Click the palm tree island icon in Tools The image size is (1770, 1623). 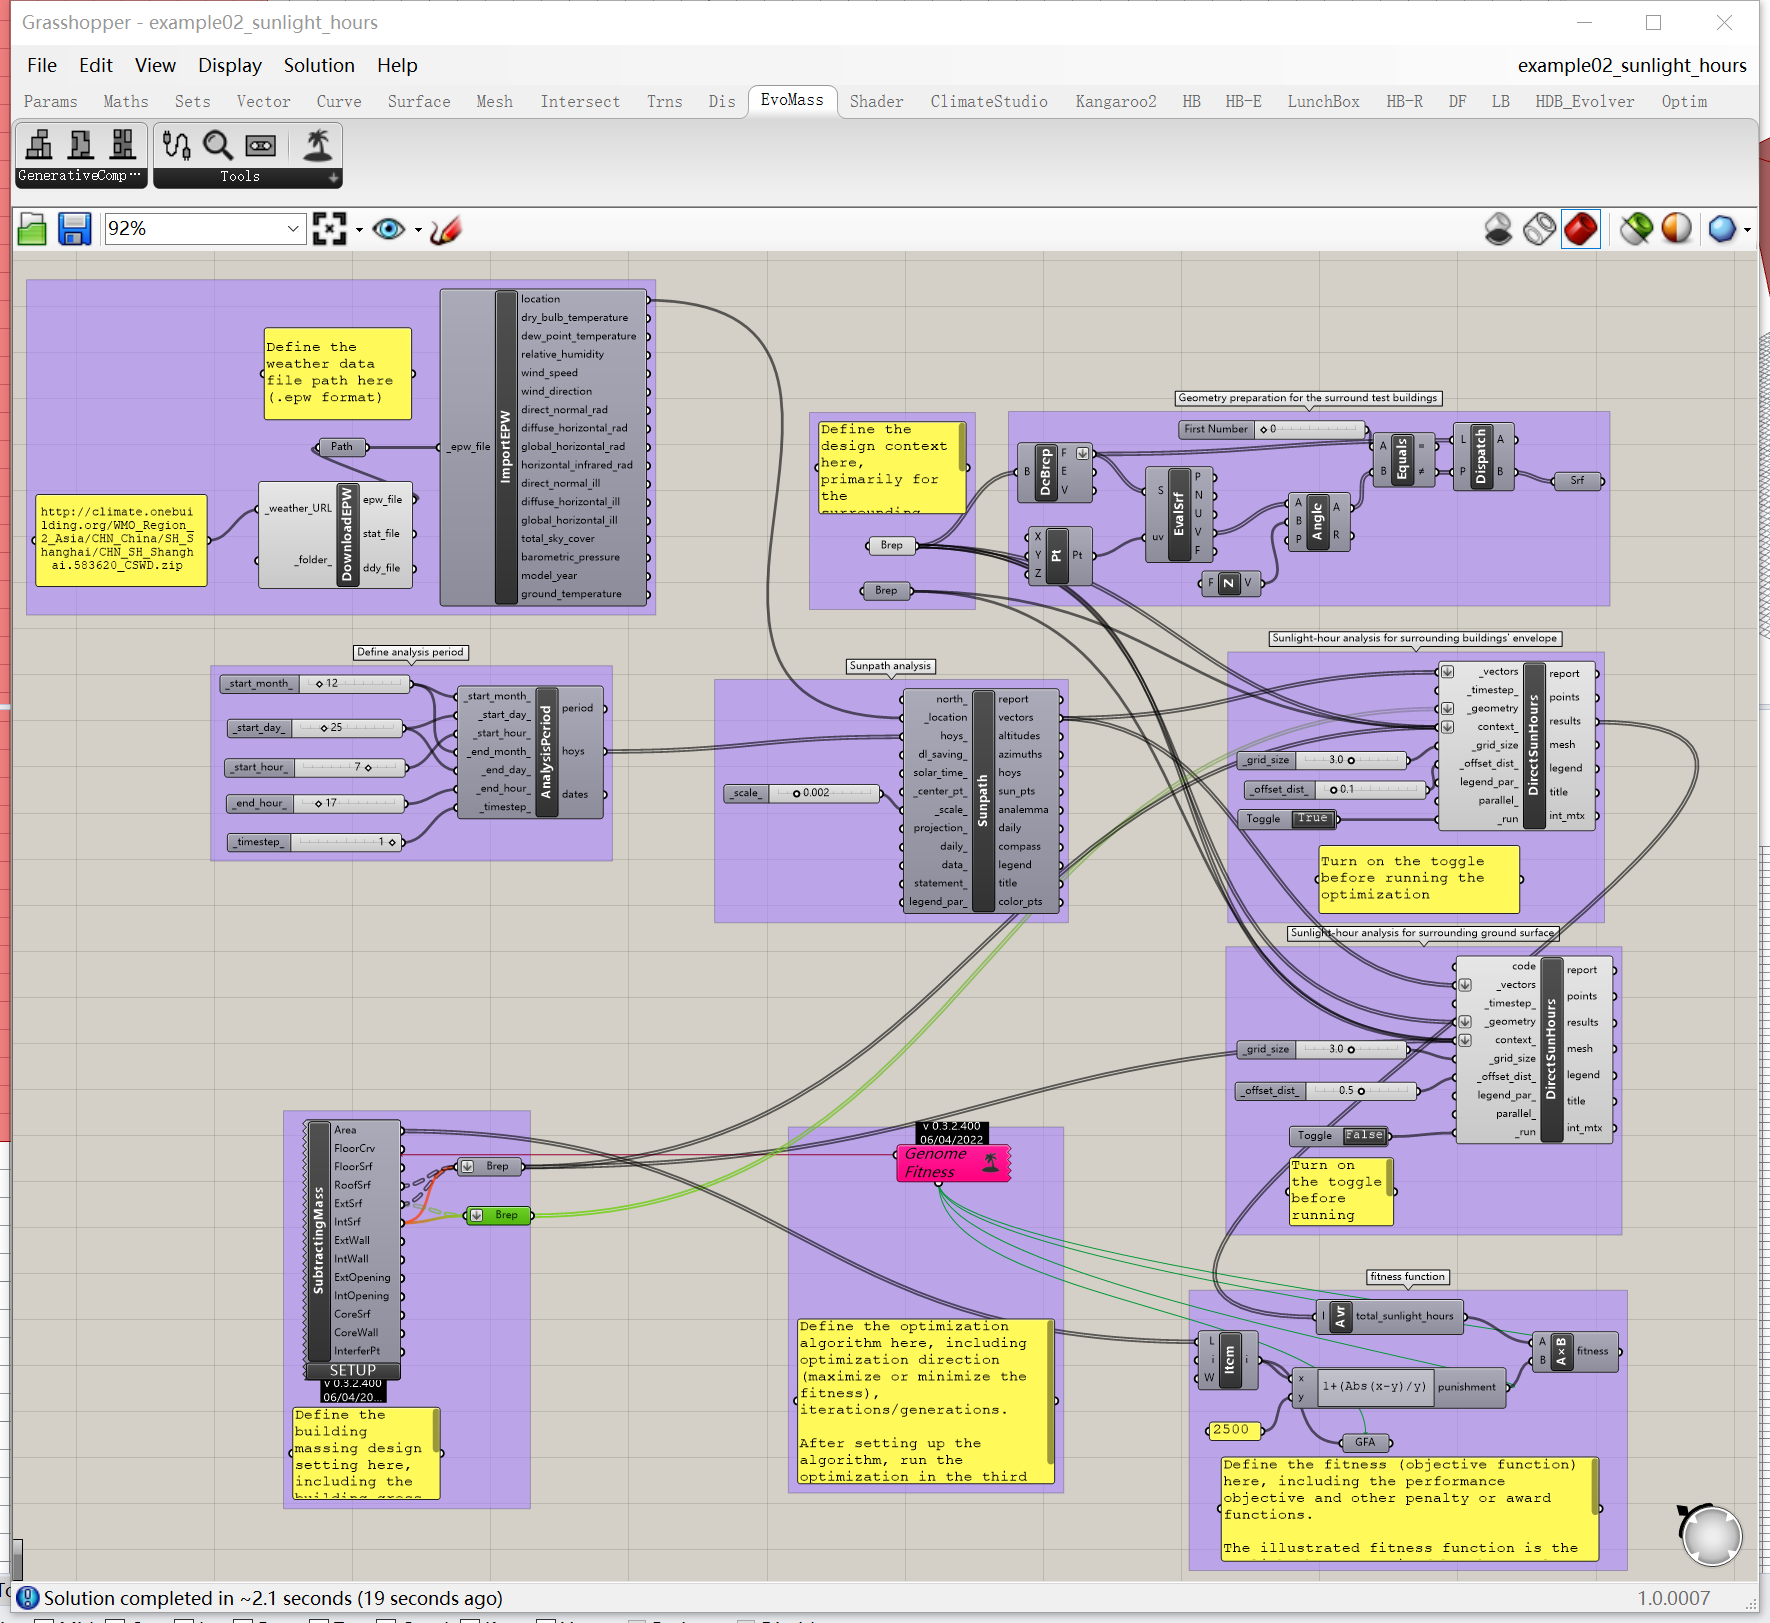(x=318, y=145)
